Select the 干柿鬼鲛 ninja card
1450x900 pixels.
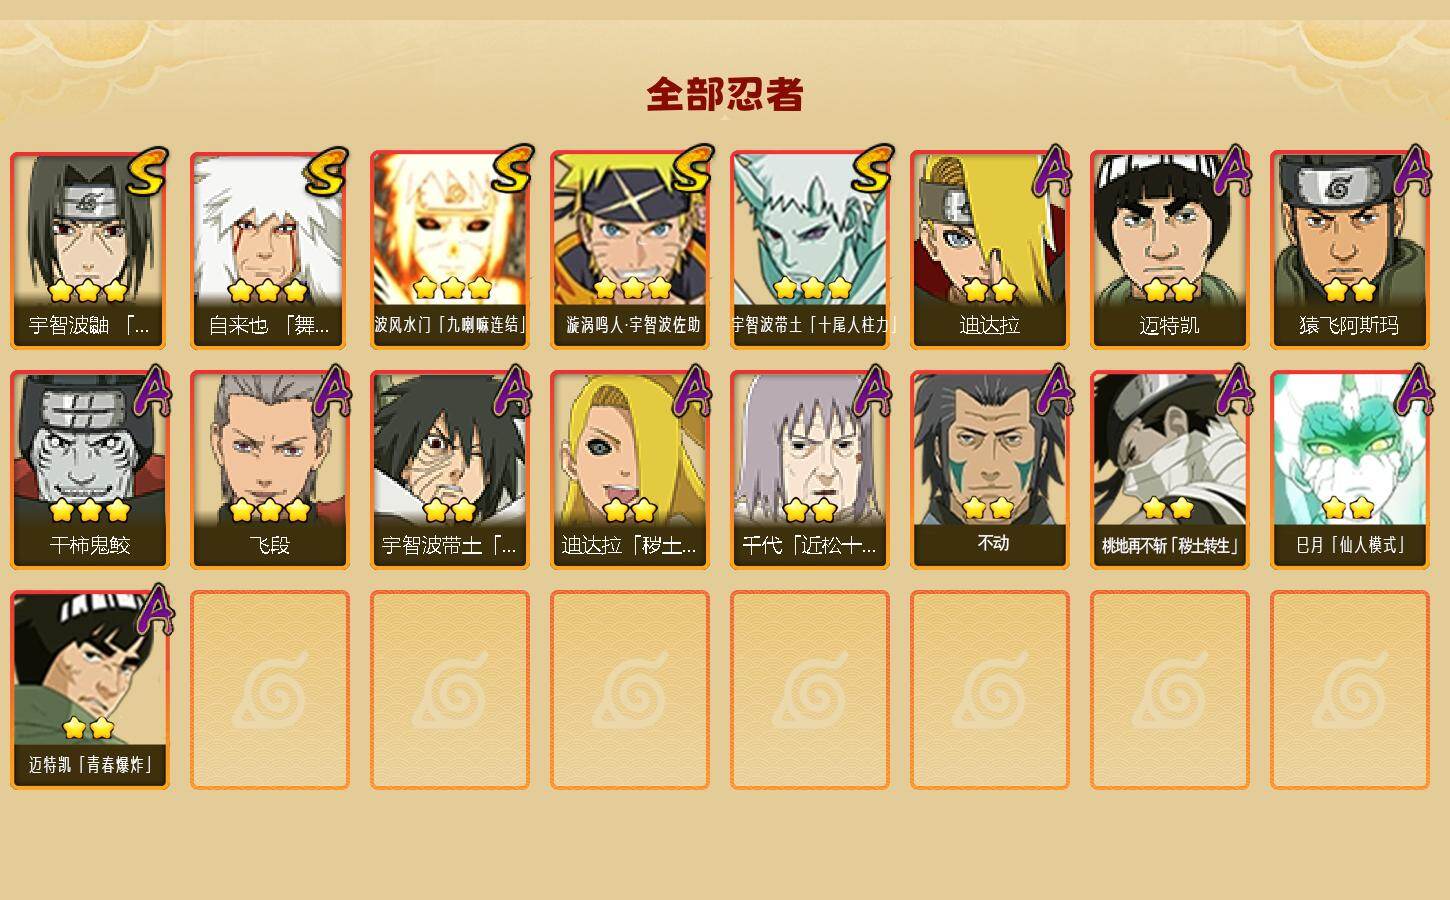(x=90, y=470)
